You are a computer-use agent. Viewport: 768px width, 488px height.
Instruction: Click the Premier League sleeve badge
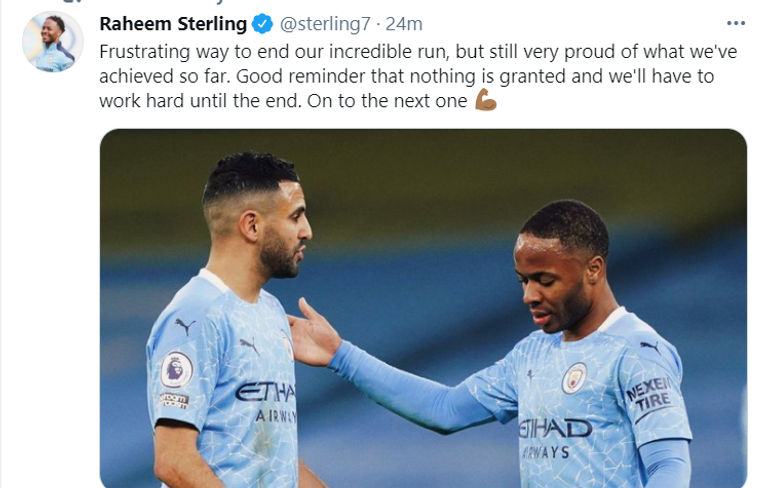coord(176,372)
